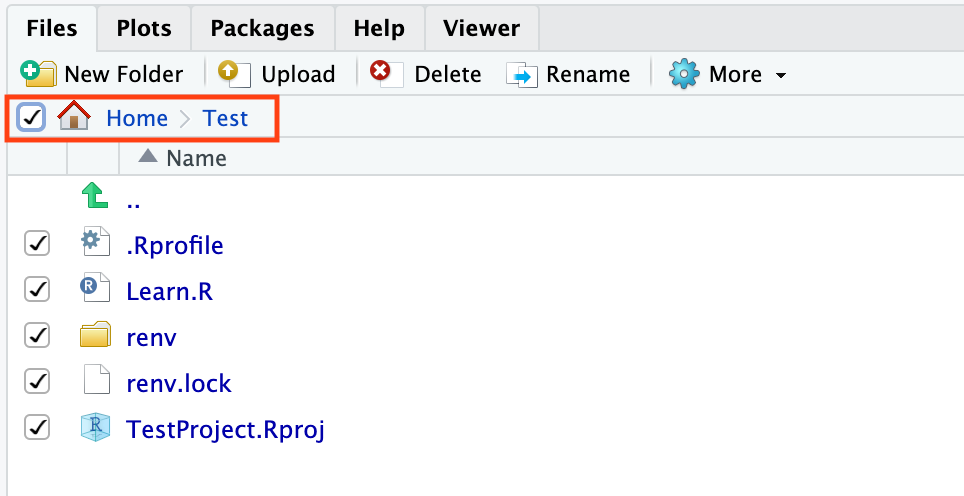The width and height of the screenshot is (964, 496).
Task: Switch to the Plots tab
Action: click(x=144, y=28)
